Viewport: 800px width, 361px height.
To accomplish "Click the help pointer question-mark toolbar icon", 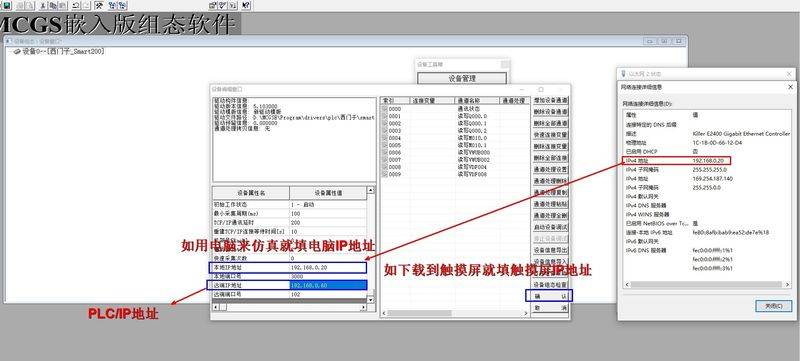I will pyautogui.click(x=245, y=5).
